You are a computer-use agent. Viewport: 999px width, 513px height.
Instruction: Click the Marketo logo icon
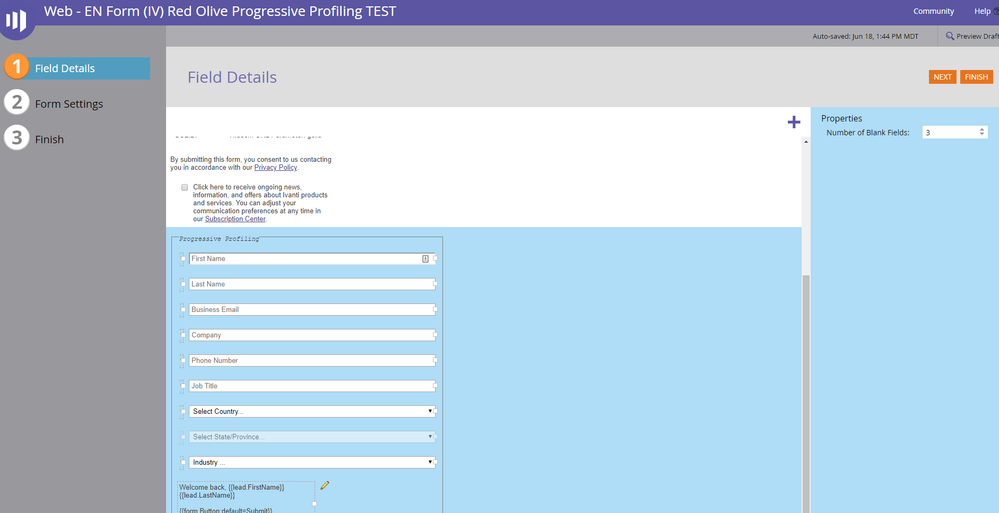point(17,20)
